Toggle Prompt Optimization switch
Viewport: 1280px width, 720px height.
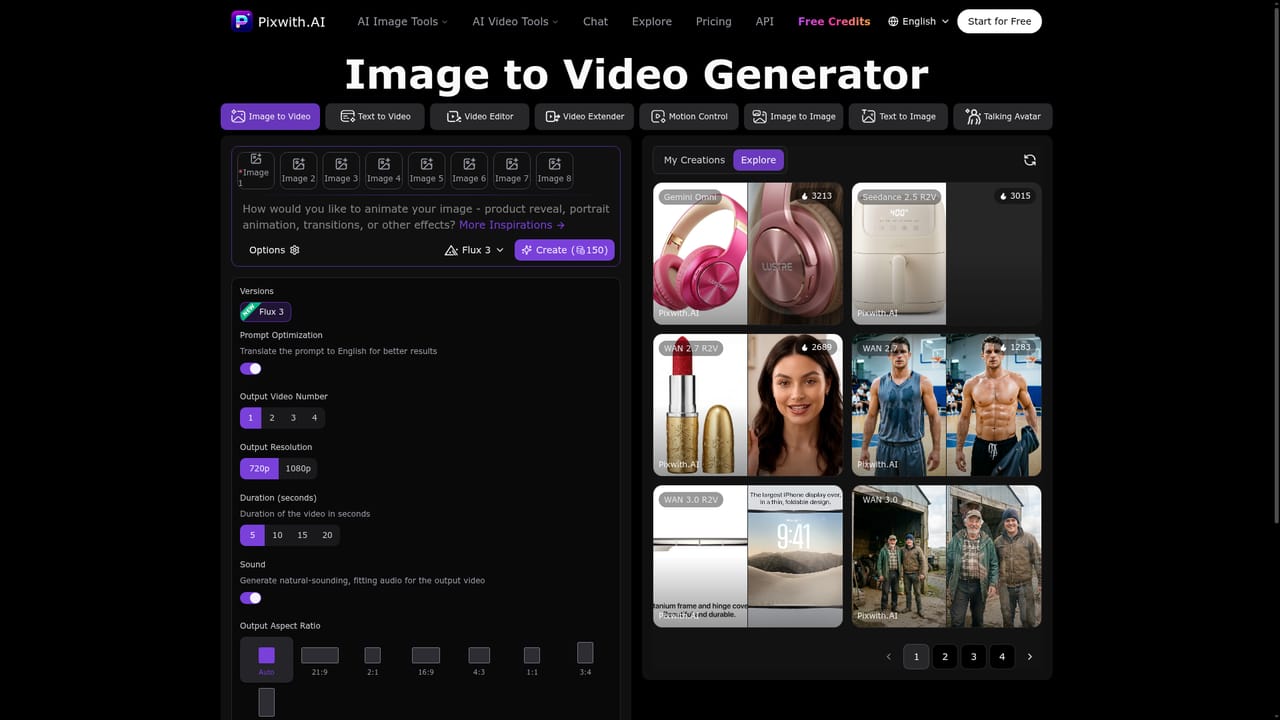point(251,369)
